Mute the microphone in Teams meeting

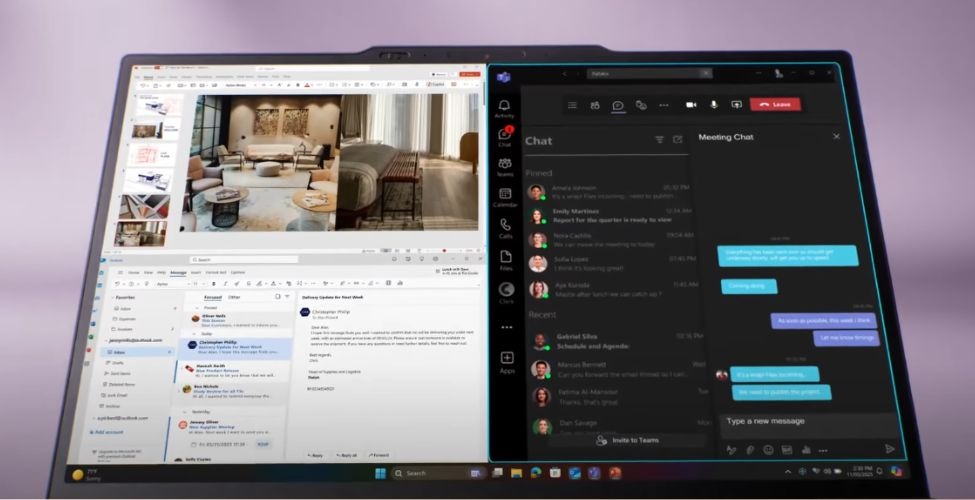coord(714,104)
